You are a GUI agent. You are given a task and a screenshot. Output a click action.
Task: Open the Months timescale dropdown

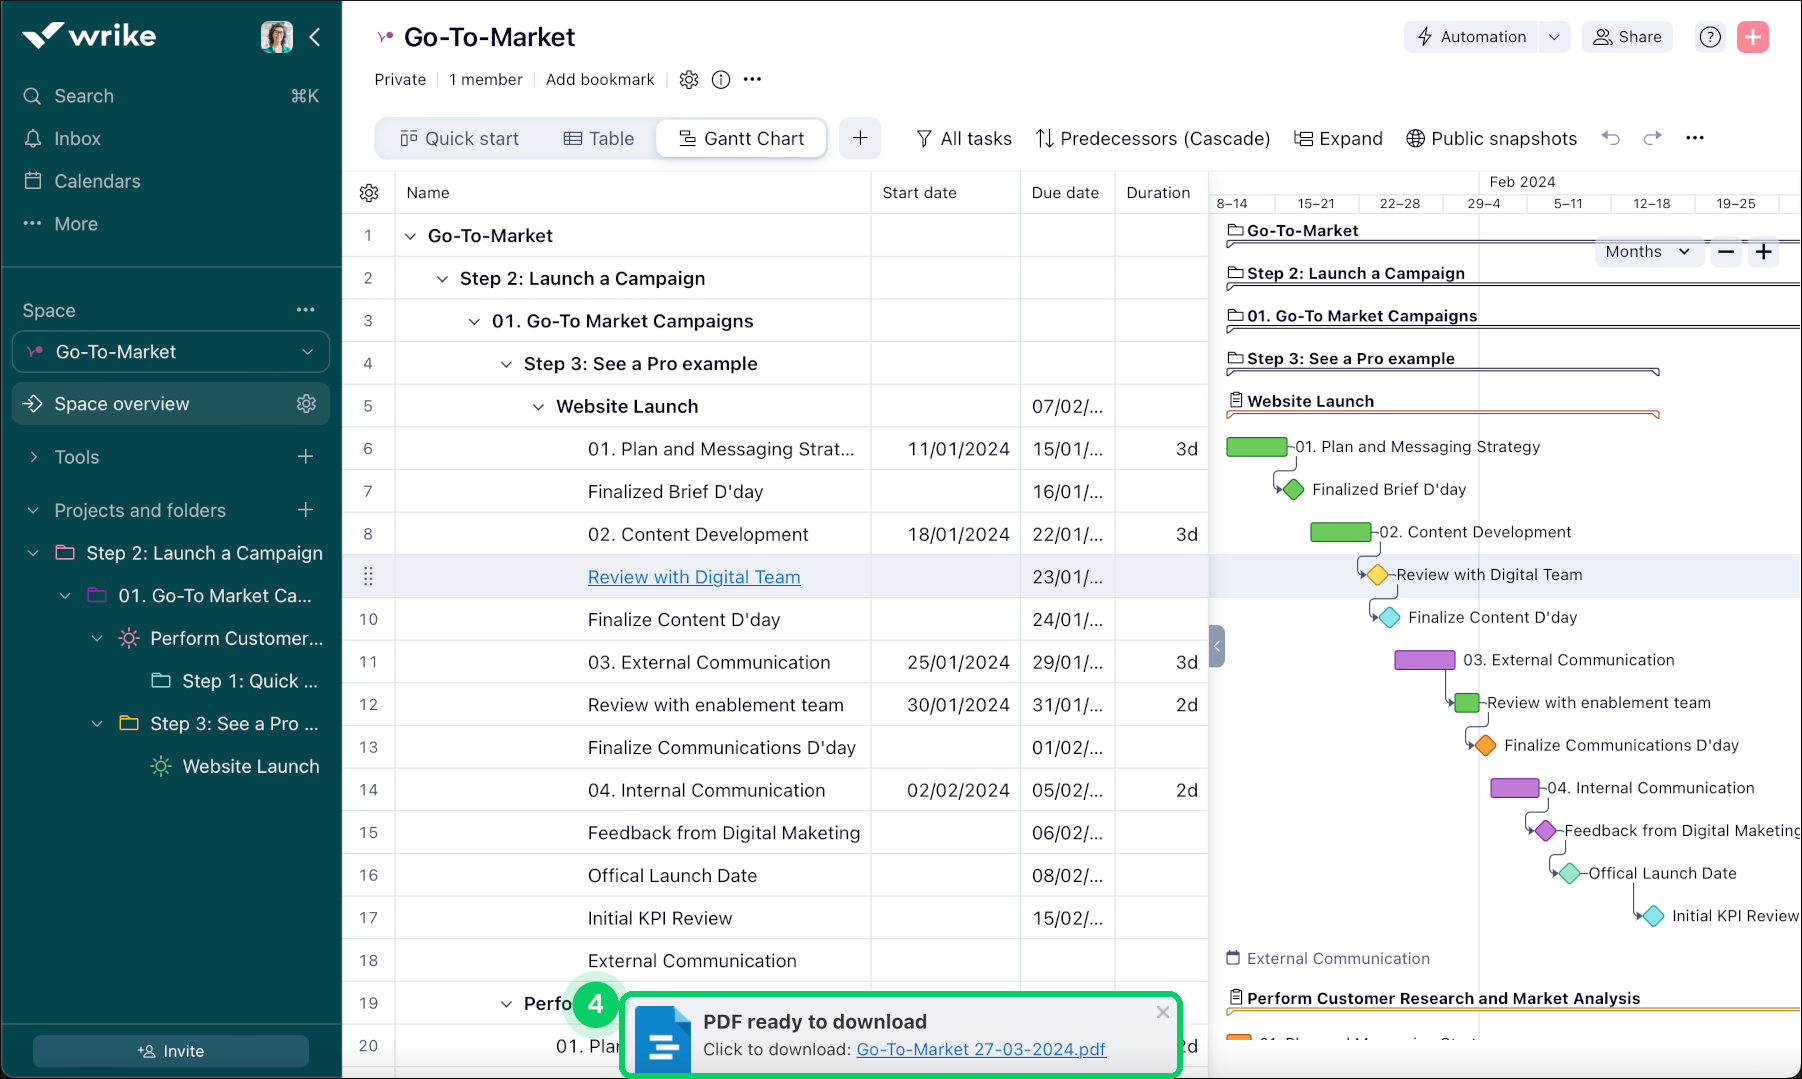click(1648, 251)
